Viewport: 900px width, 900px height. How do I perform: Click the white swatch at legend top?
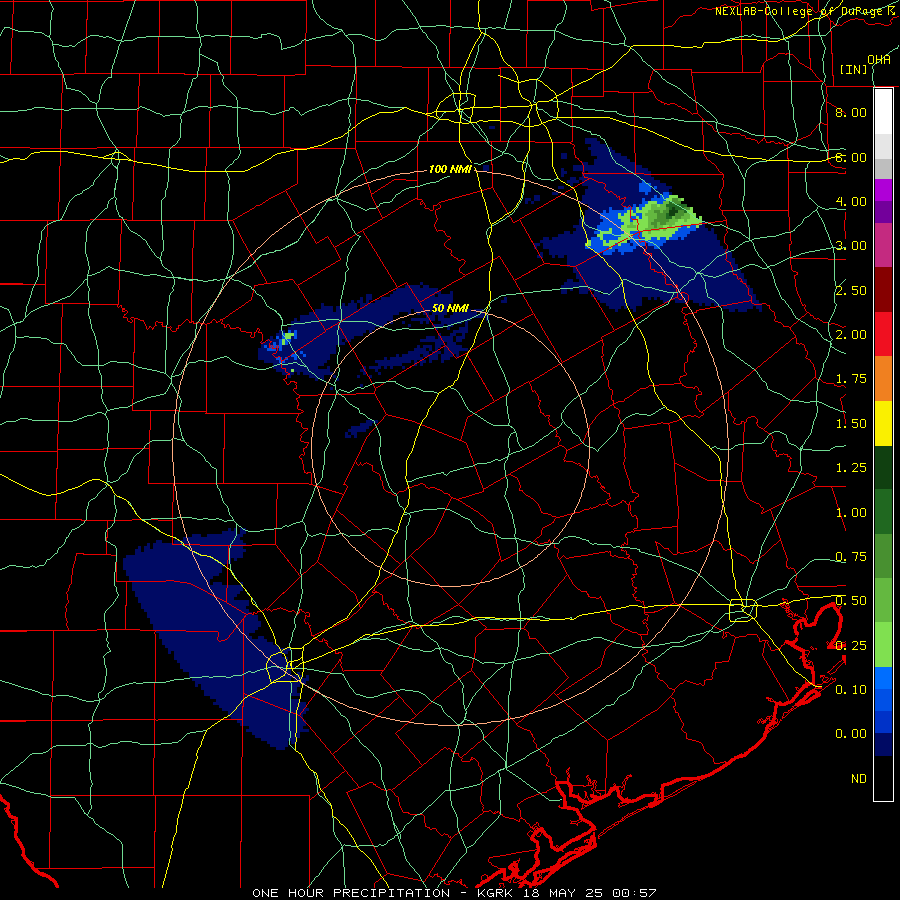(883, 112)
